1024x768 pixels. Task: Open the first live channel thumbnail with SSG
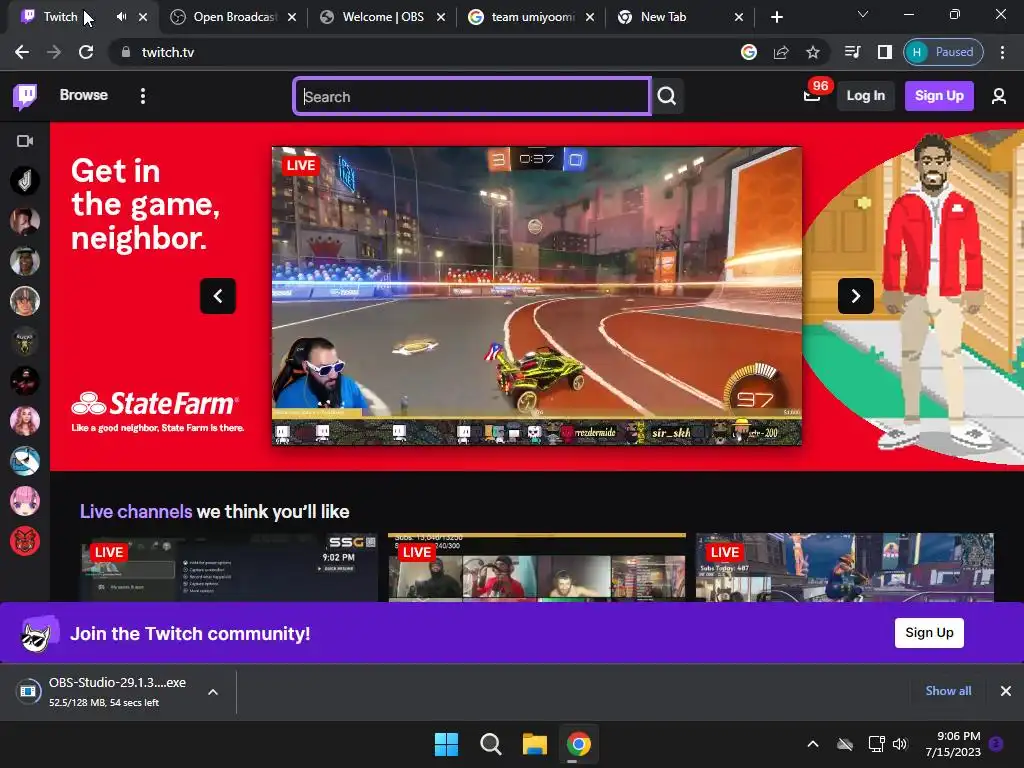229,567
